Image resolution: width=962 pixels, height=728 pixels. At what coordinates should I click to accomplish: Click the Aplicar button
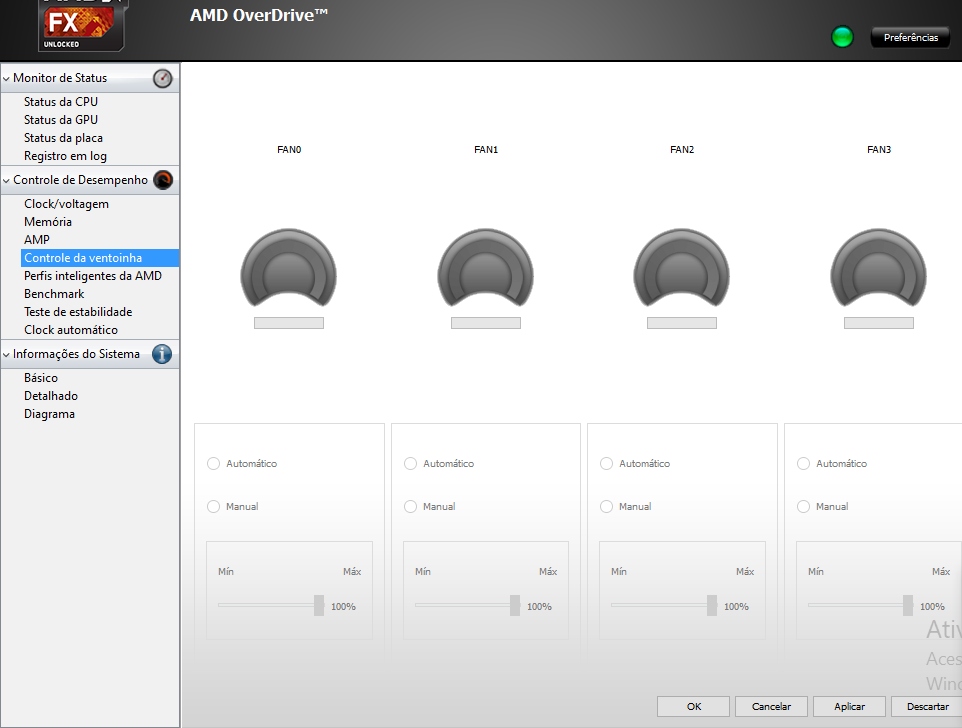point(849,707)
